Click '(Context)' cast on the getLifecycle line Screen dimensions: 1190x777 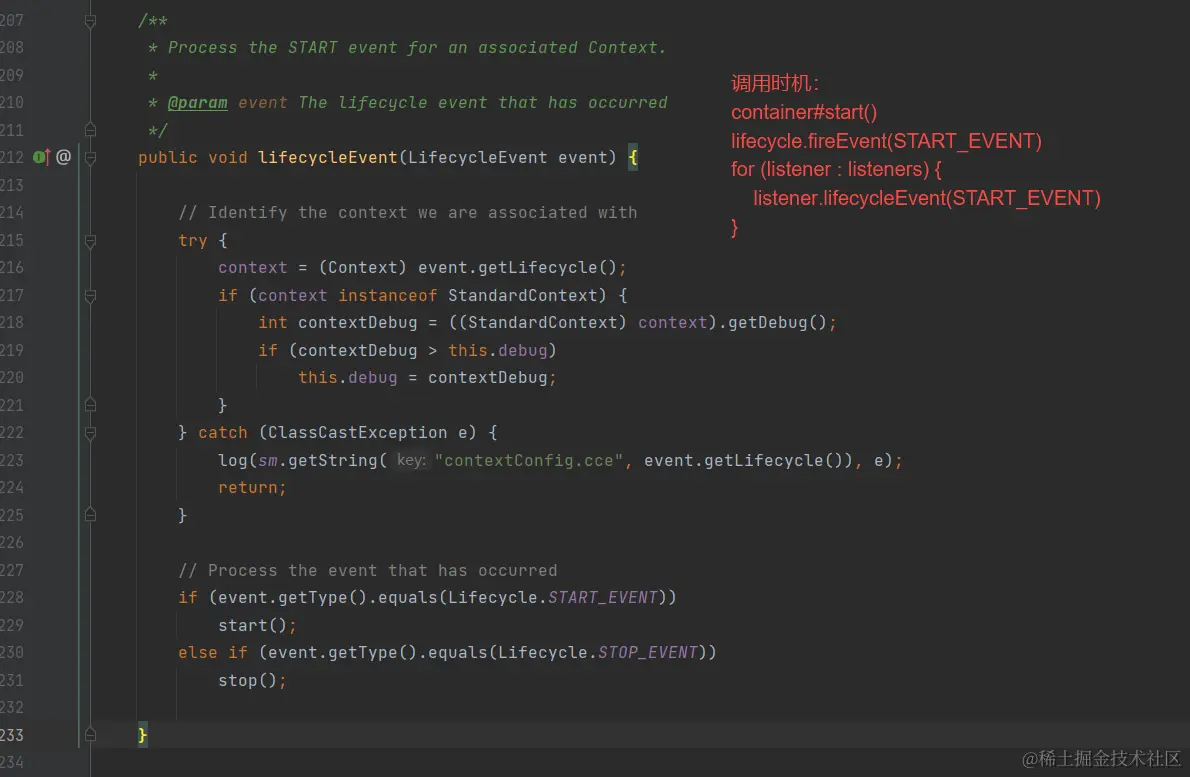(363, 268)
